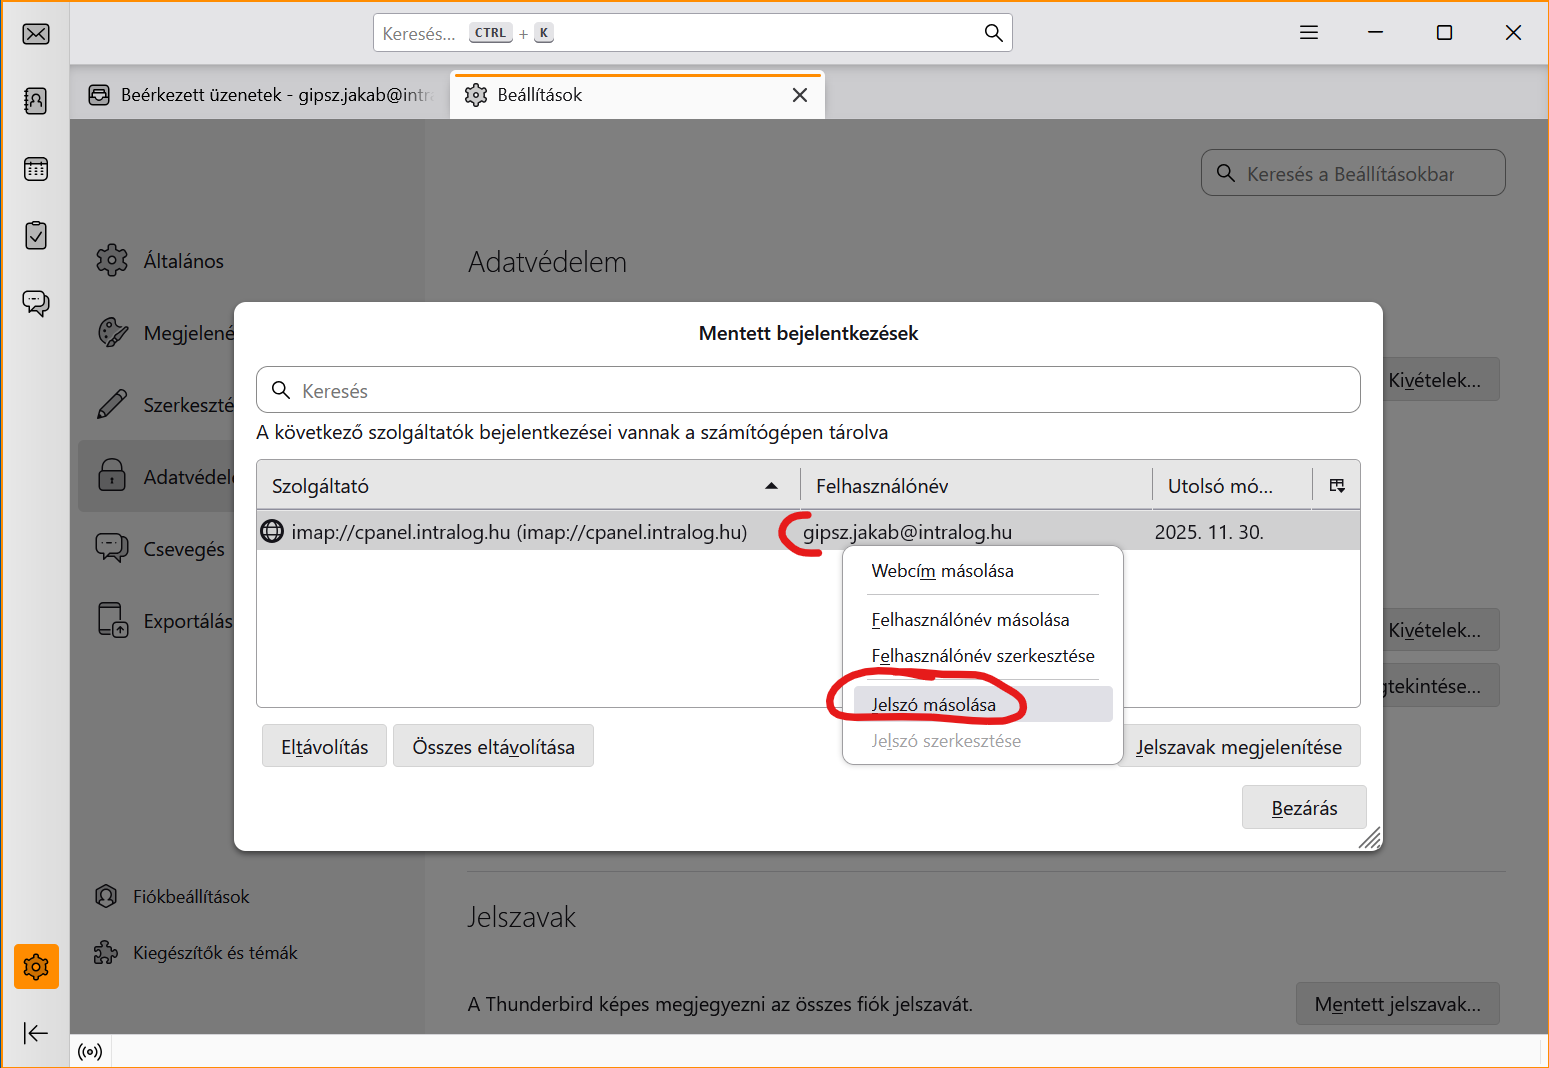Open the Address Book icon
Viewport: 1549px width, 1068px height.
pos(36,101)
